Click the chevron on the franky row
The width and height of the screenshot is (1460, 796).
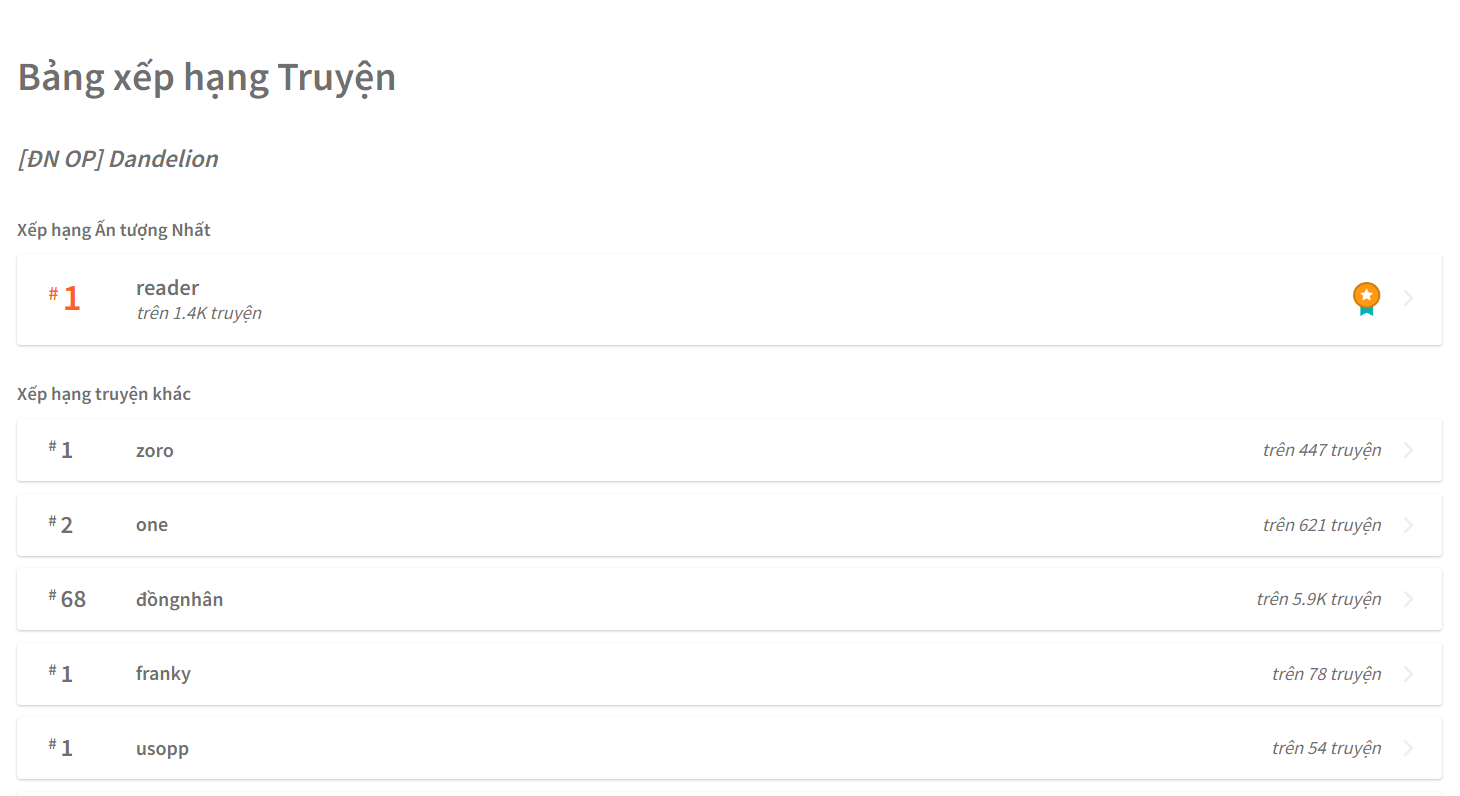pos(1408,674)
